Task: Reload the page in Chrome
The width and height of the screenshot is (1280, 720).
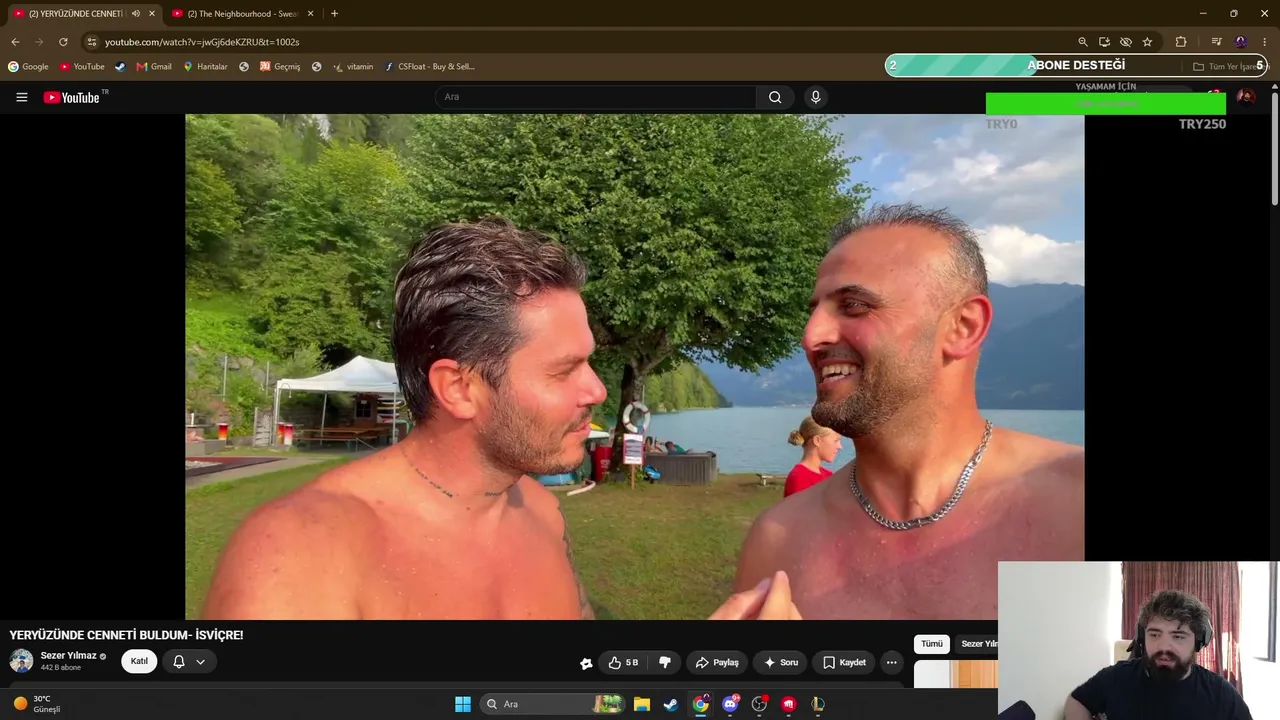Action: coord(63,42)
